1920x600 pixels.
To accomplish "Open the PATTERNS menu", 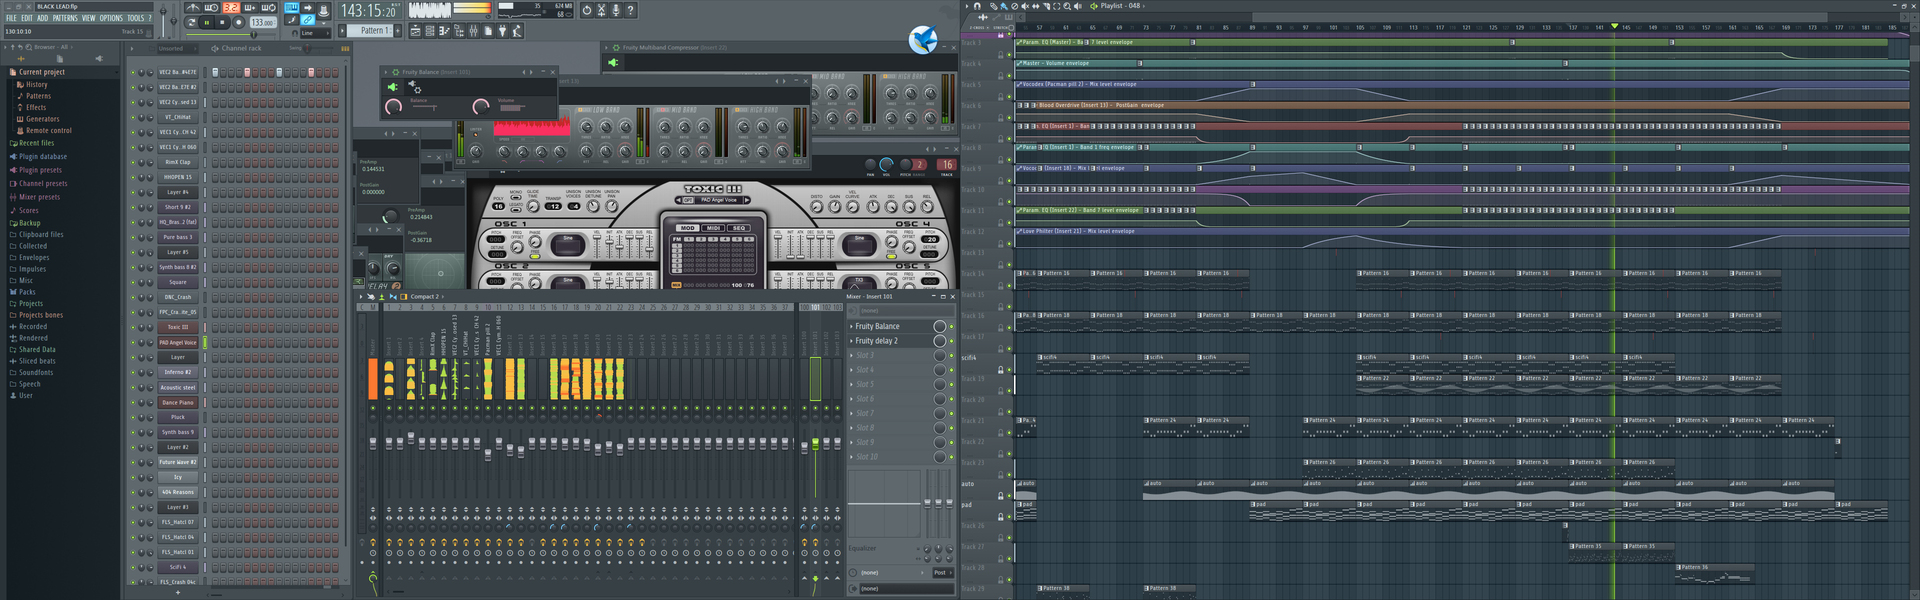I will pos(65,18).
